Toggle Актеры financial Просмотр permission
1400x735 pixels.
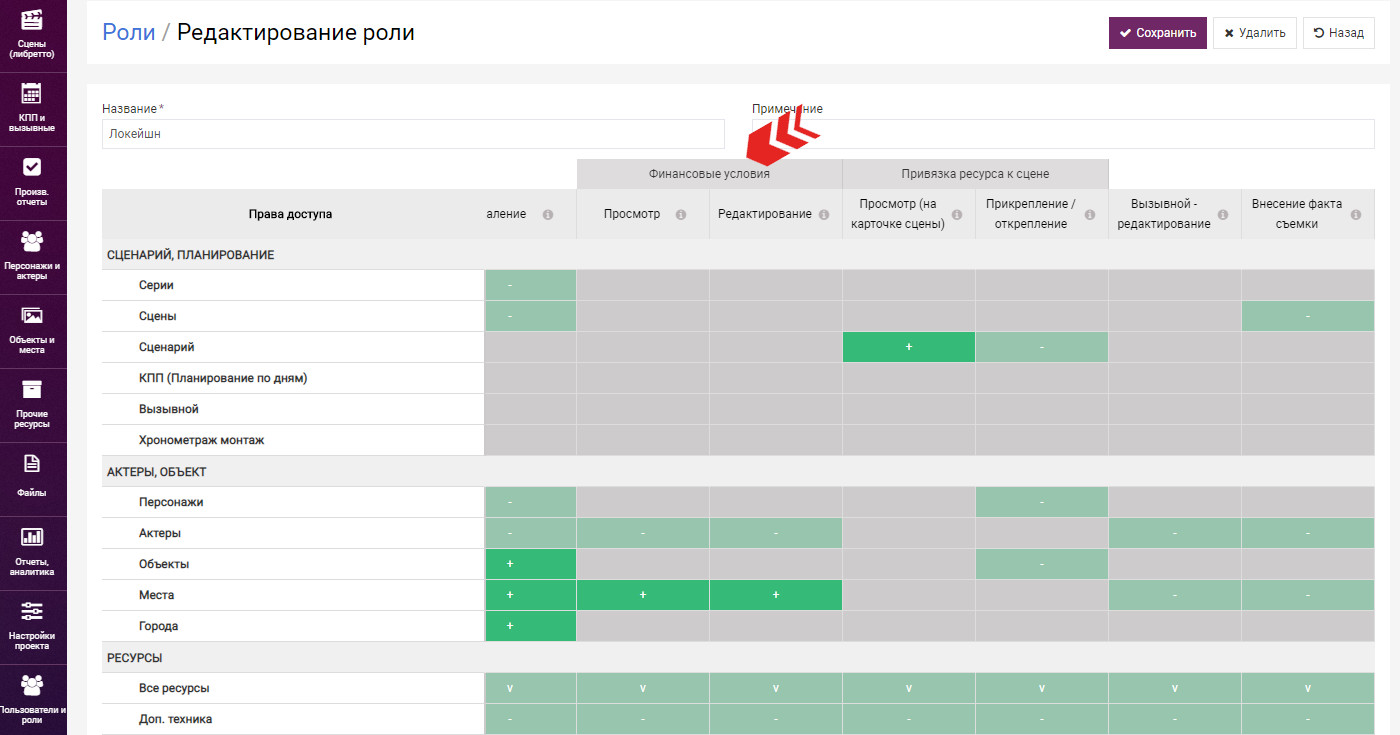click(x=643, y=533)
